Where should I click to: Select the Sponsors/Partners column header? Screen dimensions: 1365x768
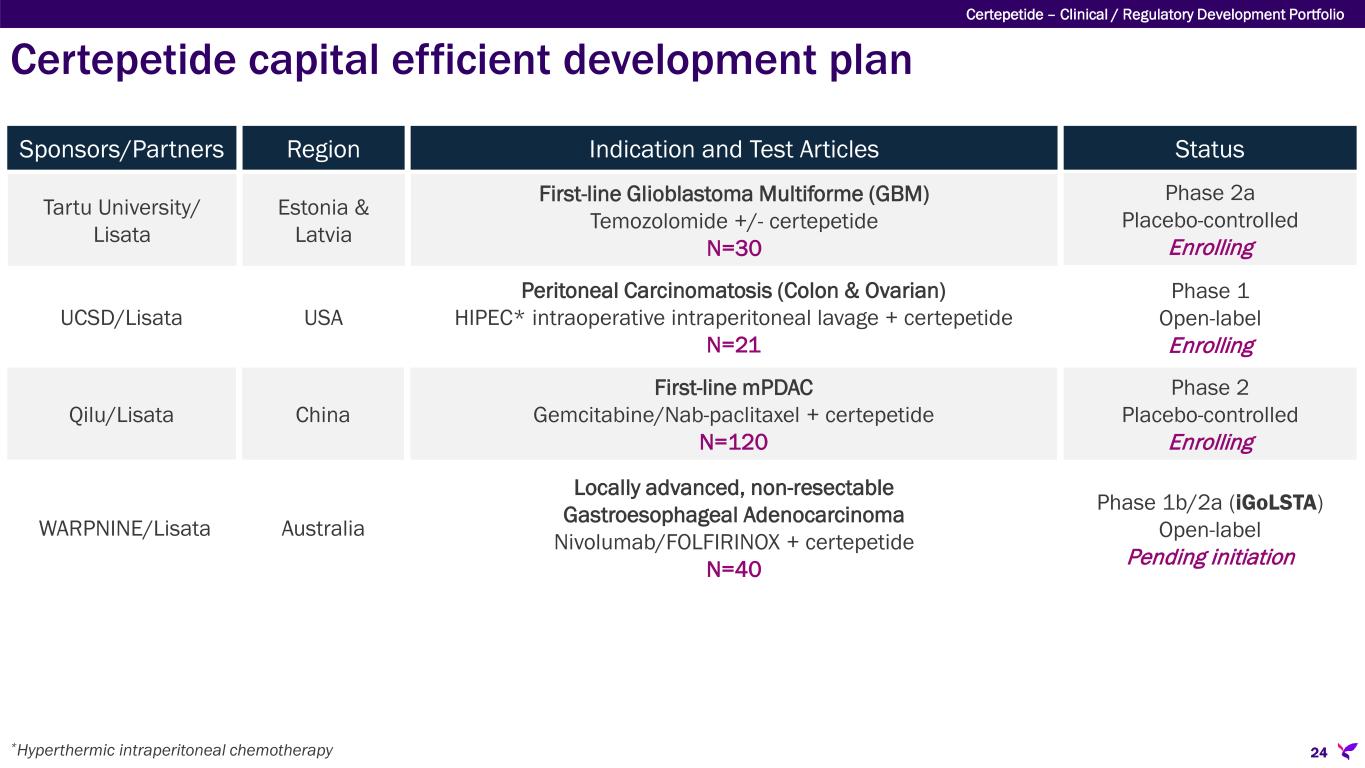point(121,149)
